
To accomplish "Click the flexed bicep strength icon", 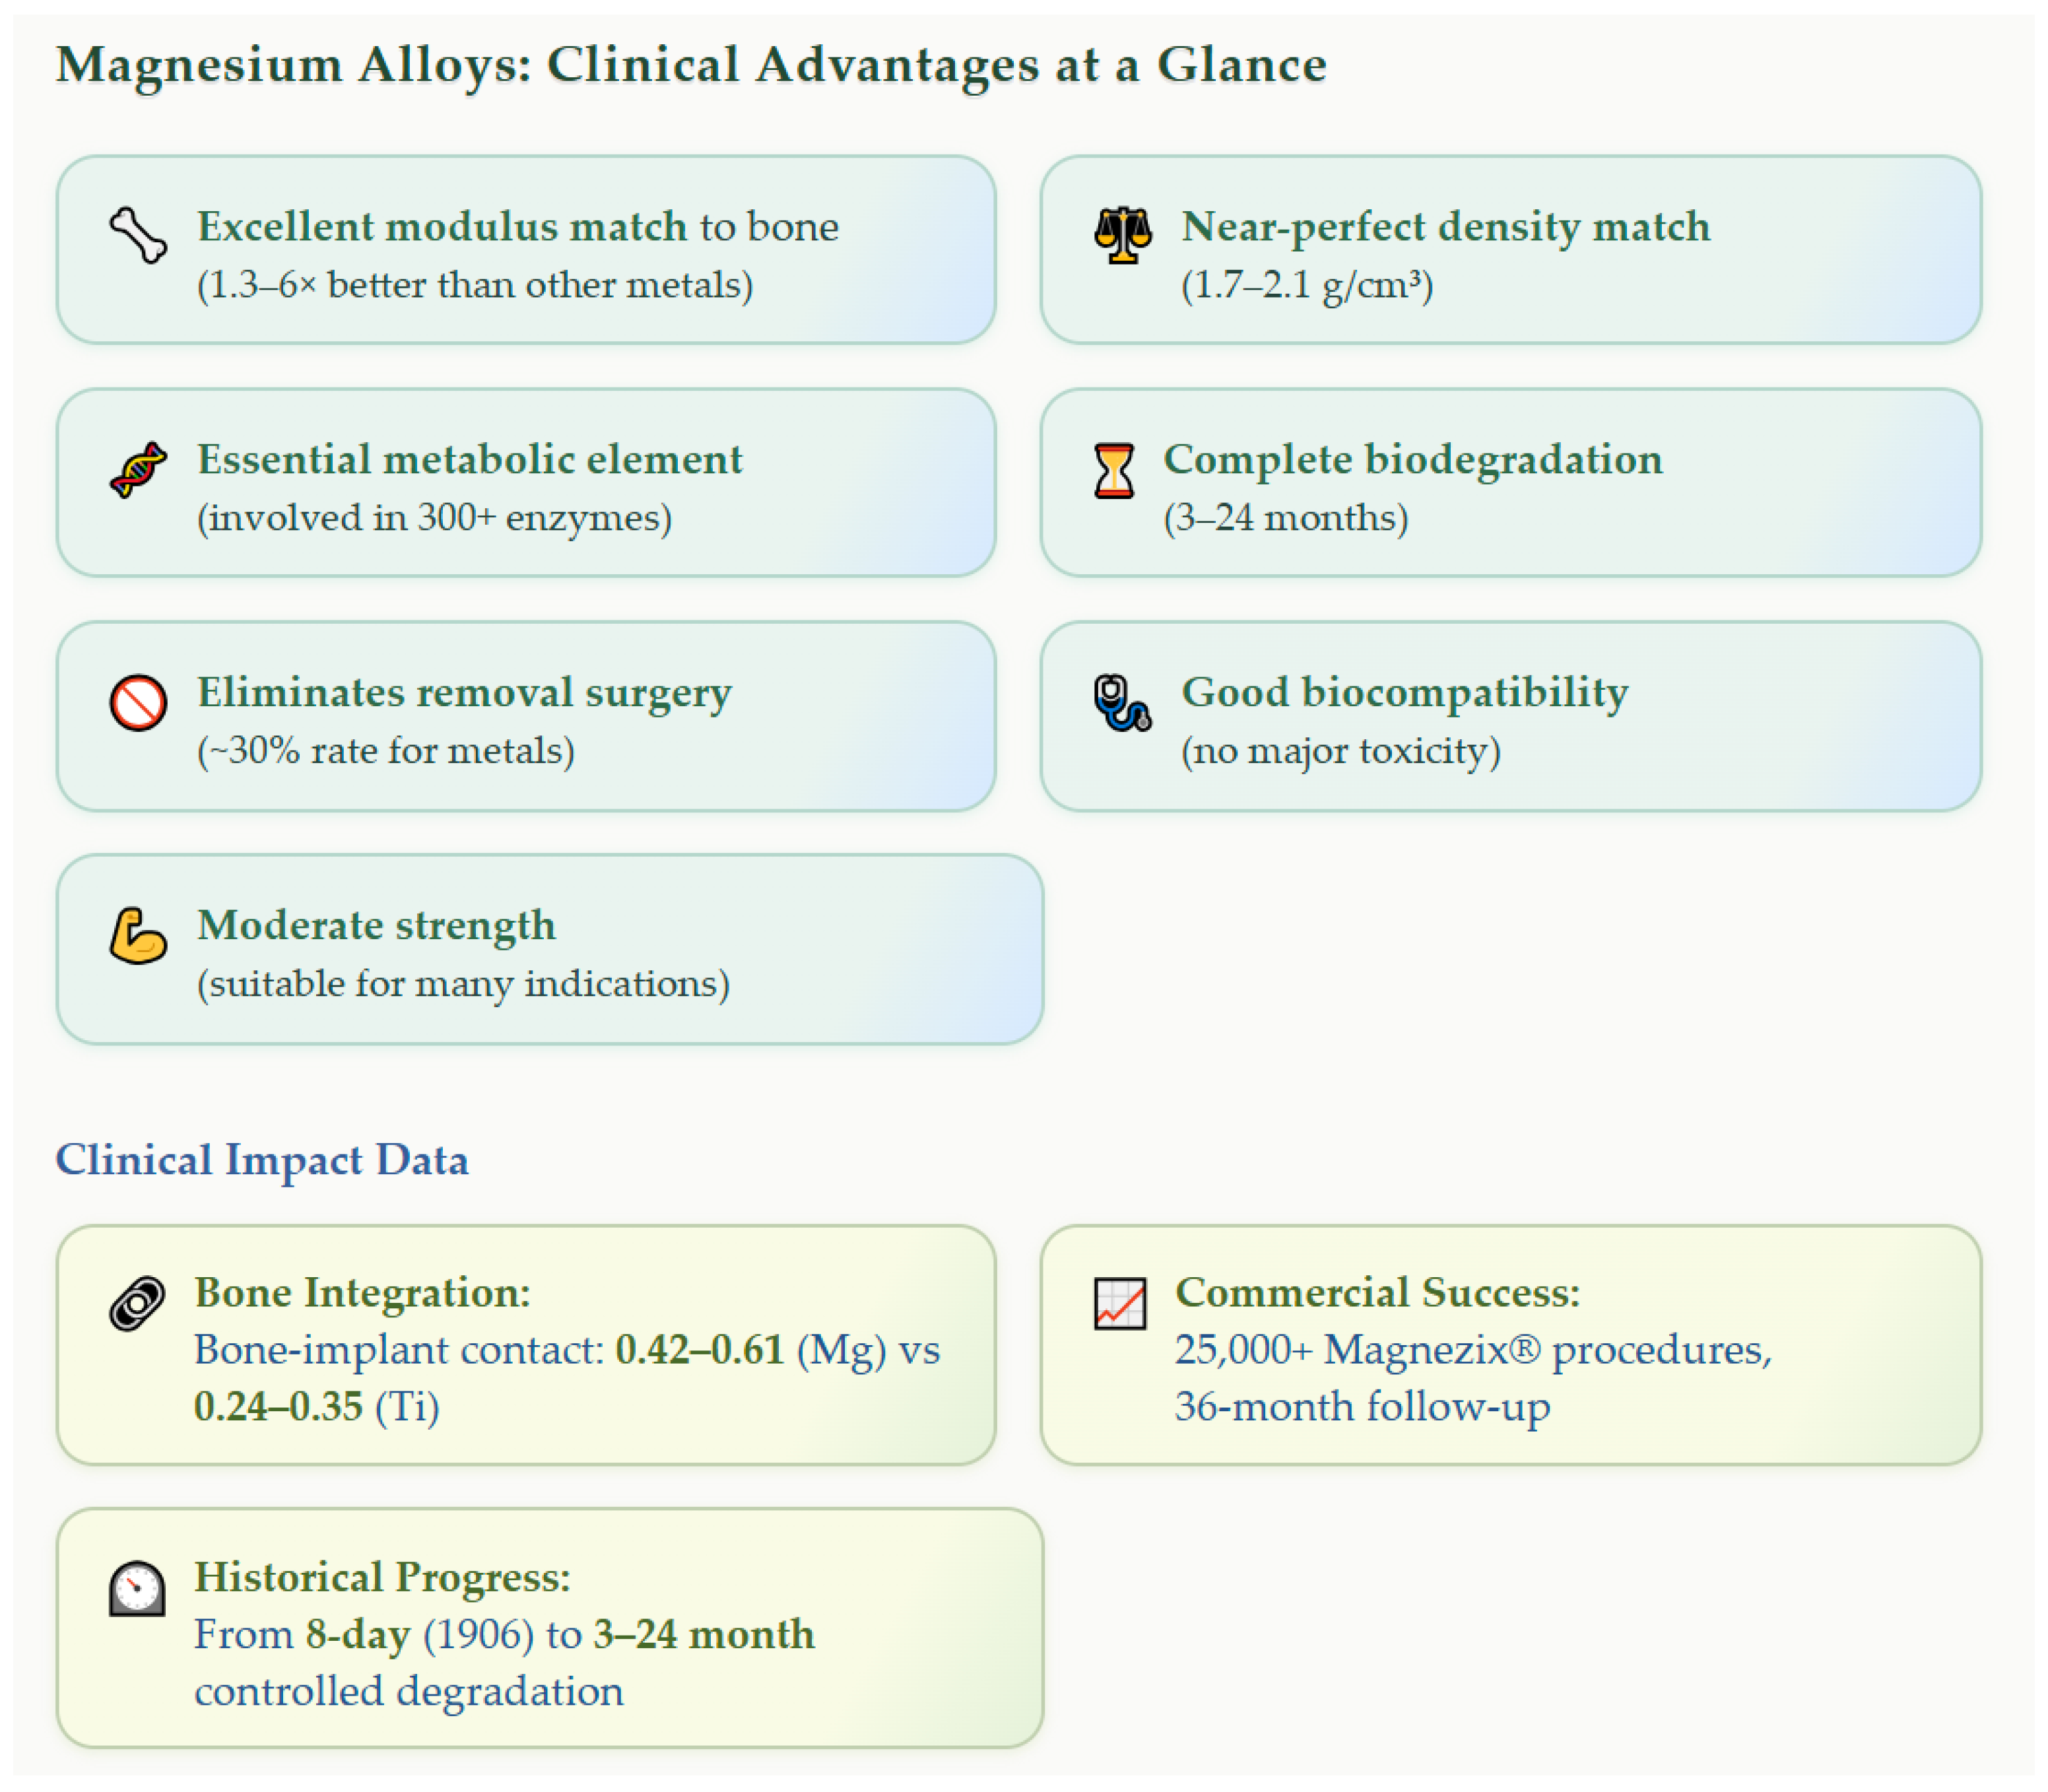I will [x=138, y=936].
